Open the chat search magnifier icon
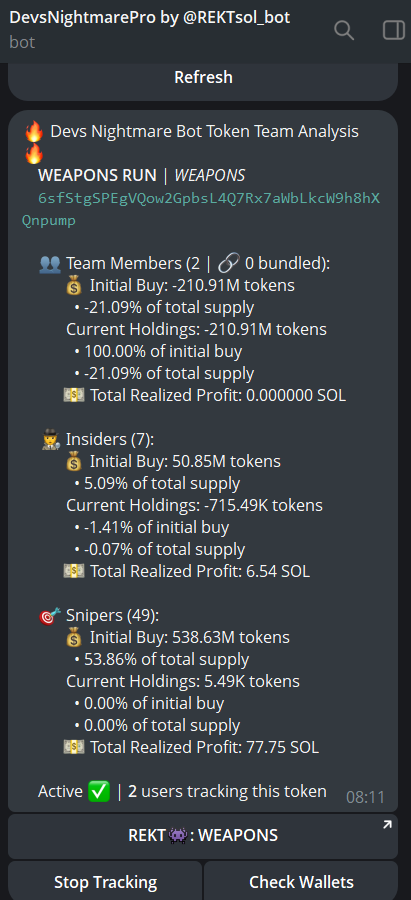411x900 pixels. (x=344, y=30)
